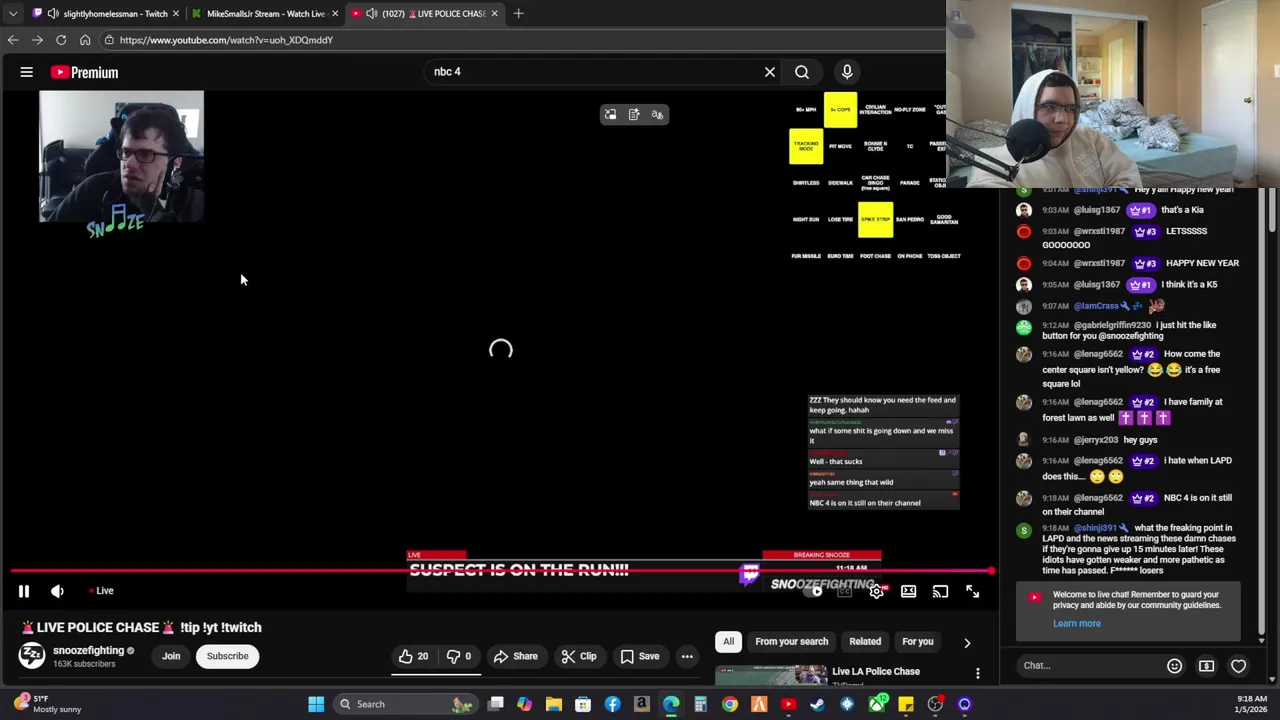
Task: Jump to Live indicator in player
Action: click(x=101, y=591)
